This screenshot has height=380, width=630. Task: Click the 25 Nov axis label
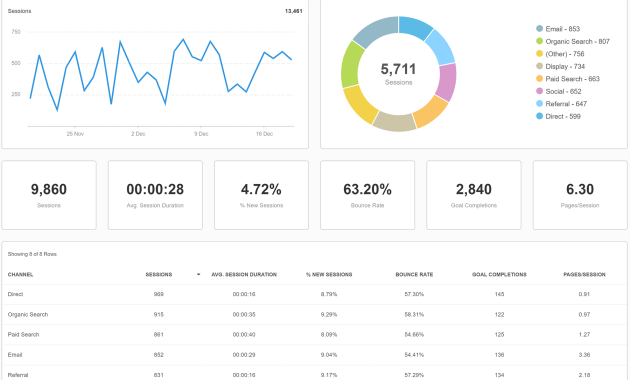pos(75,134)
